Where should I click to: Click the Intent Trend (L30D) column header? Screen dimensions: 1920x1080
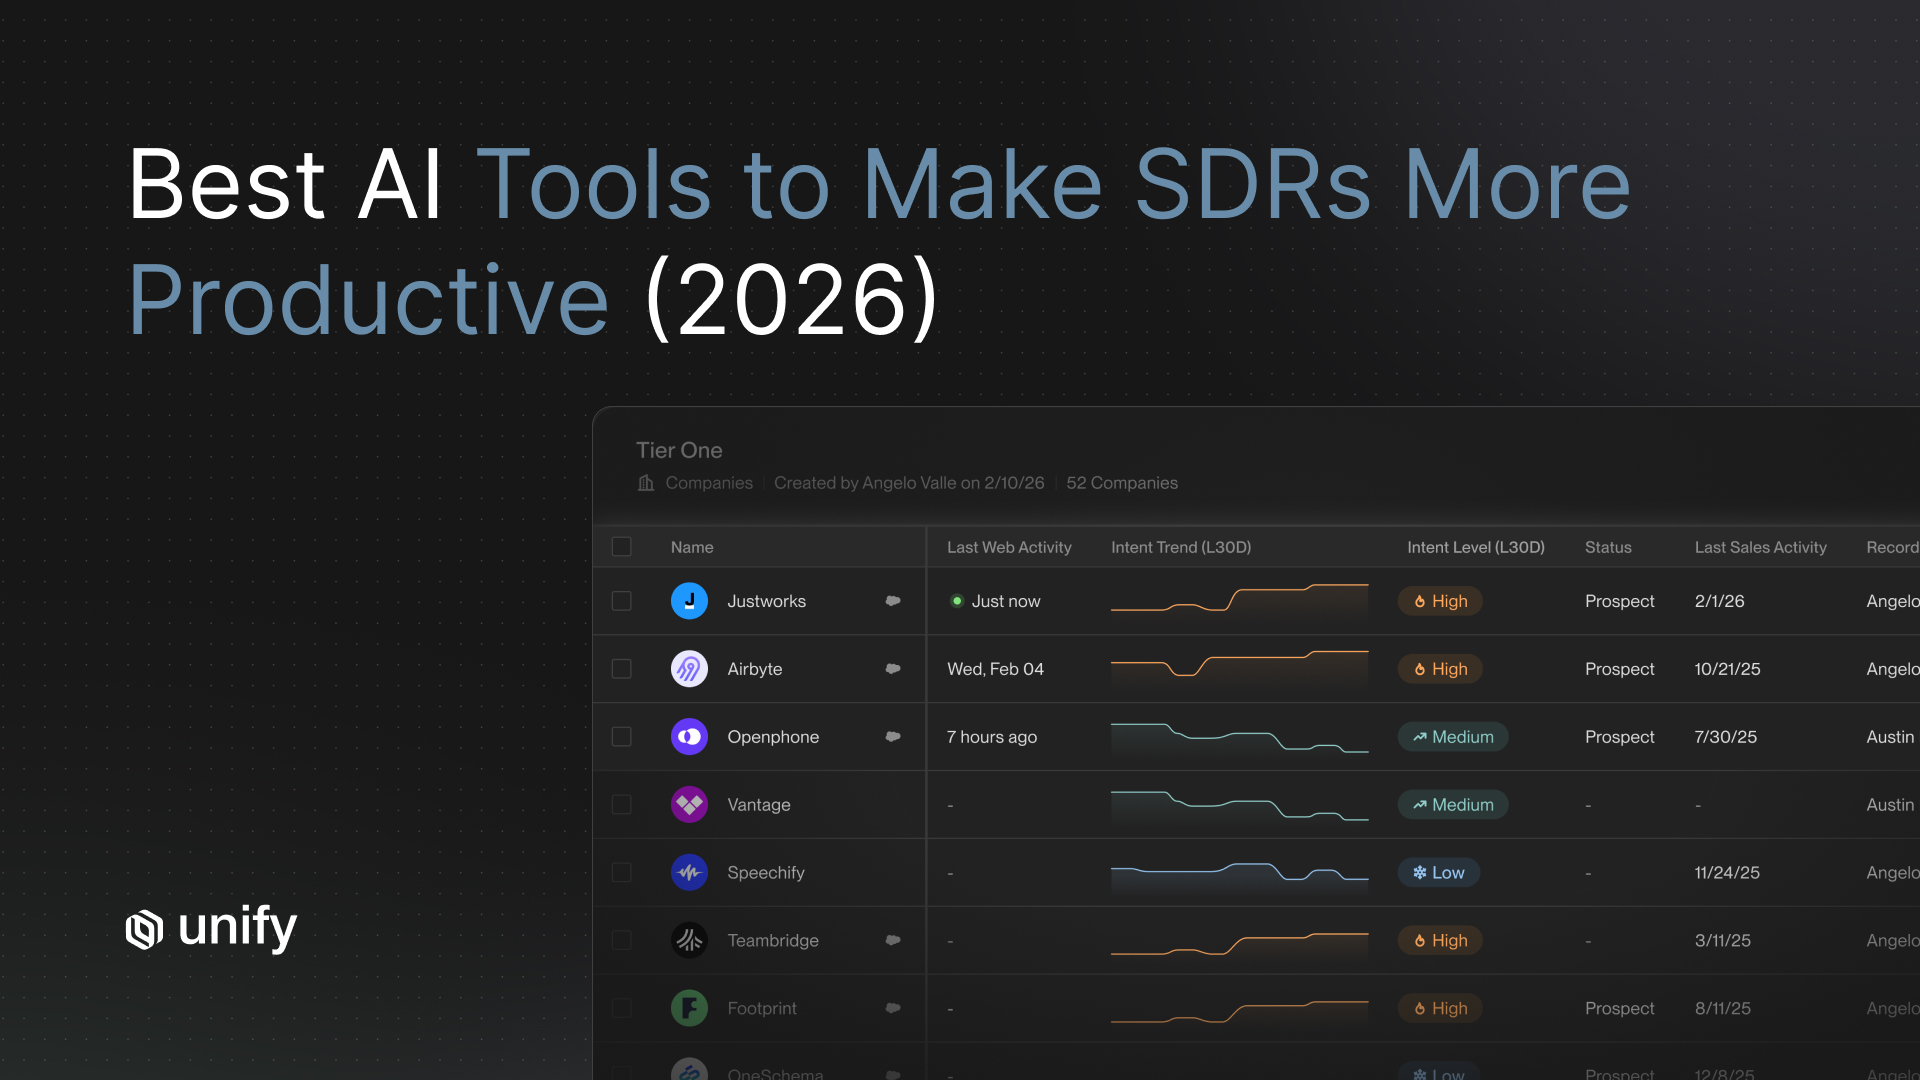click(1181, 547)
